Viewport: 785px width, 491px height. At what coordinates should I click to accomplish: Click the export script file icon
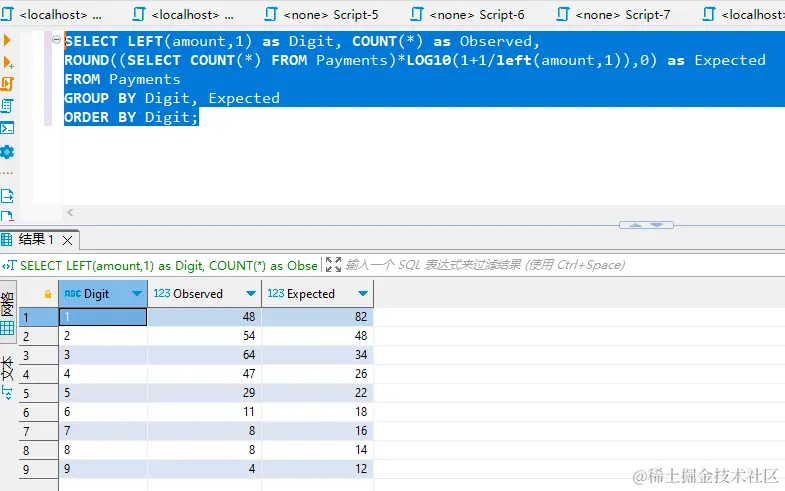[8, 196]
